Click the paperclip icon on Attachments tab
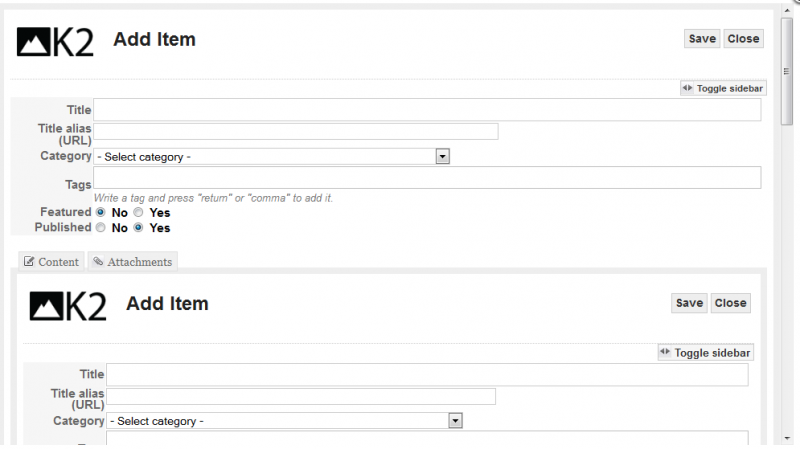Viewport: 800px width, 449px height. click(98, 261)
